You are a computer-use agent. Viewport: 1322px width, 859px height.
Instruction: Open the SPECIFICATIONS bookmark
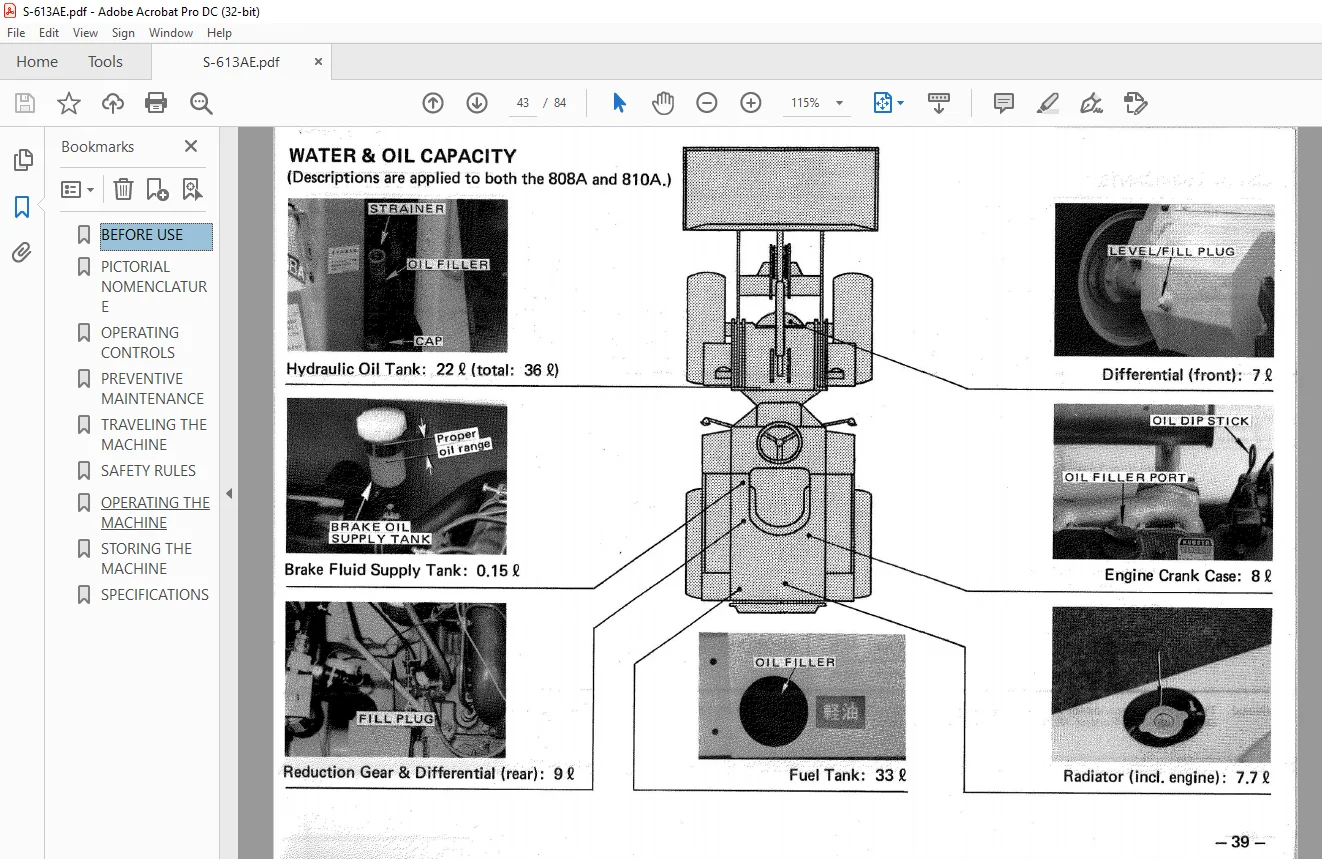click(155, 594)
